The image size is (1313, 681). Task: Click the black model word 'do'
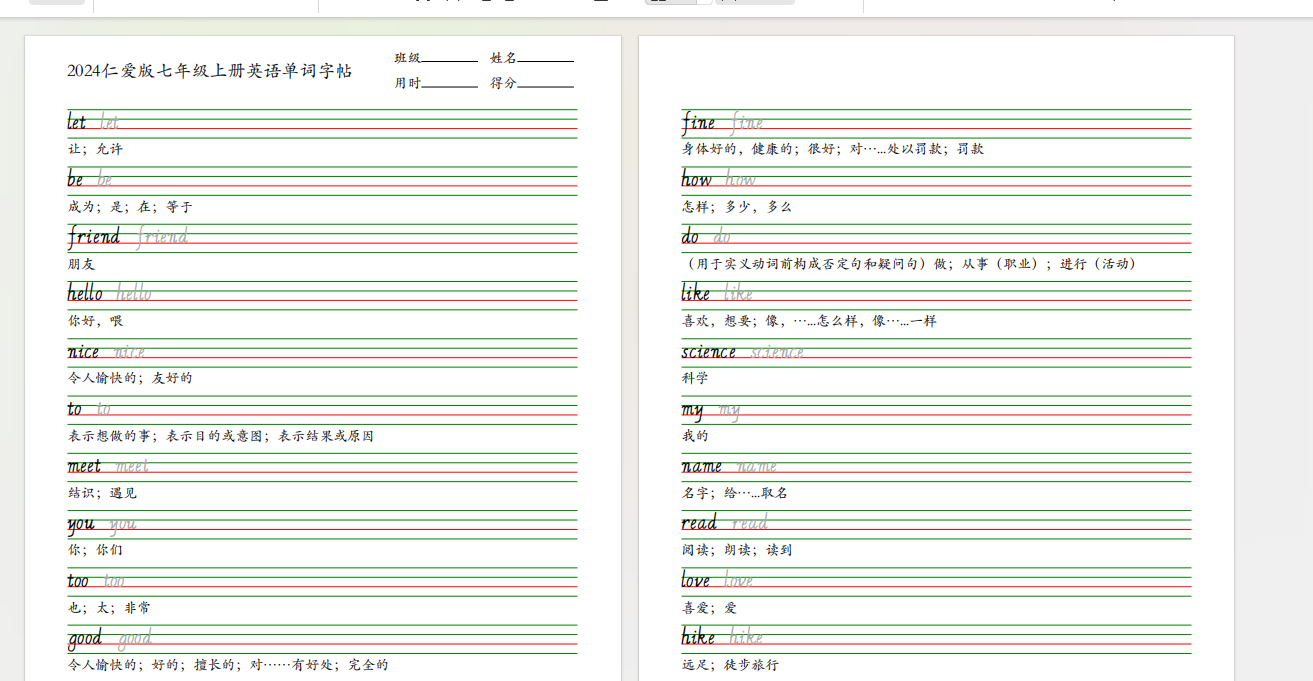(x=691, y=237)
